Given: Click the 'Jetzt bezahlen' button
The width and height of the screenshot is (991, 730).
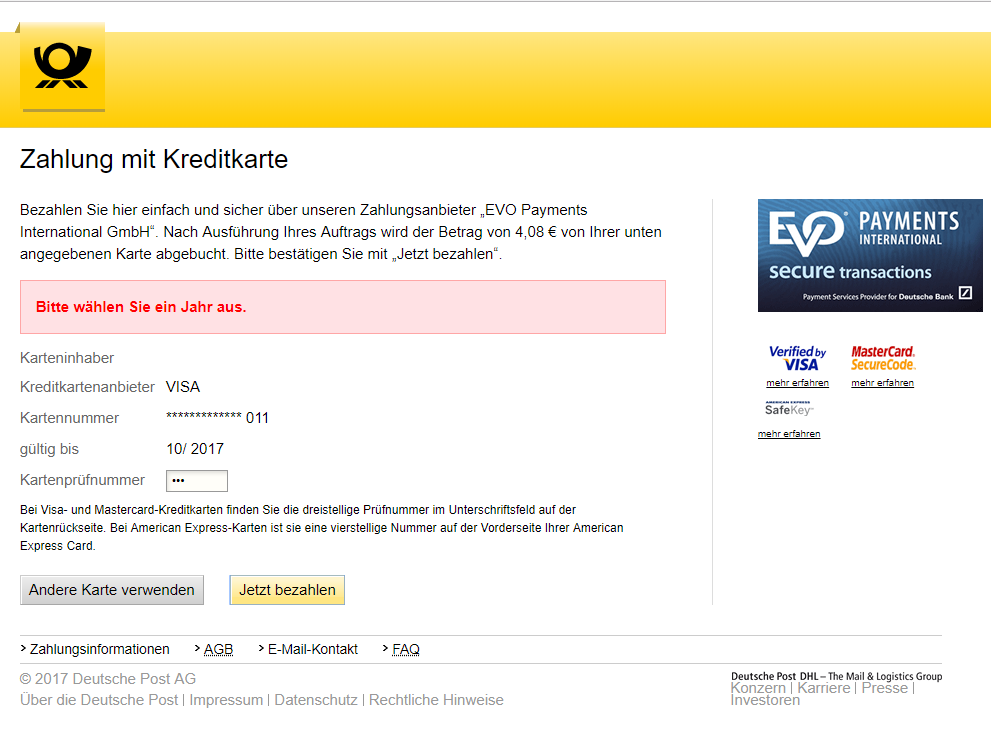Looking at the screenshot, I should pos(287,590).
